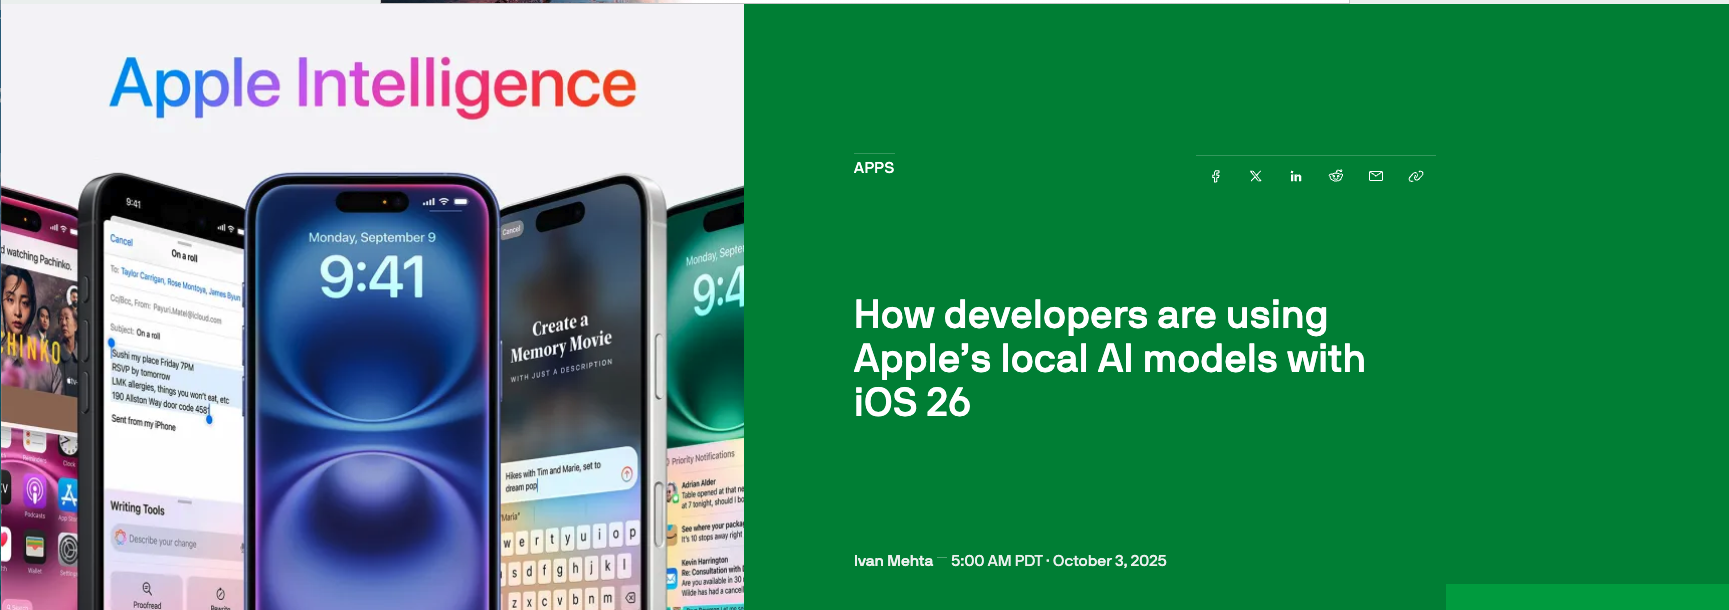Viewport: 1729px width, 610px height.
Task: Click the Wallet app icon in image
Action: pos(35,548)
